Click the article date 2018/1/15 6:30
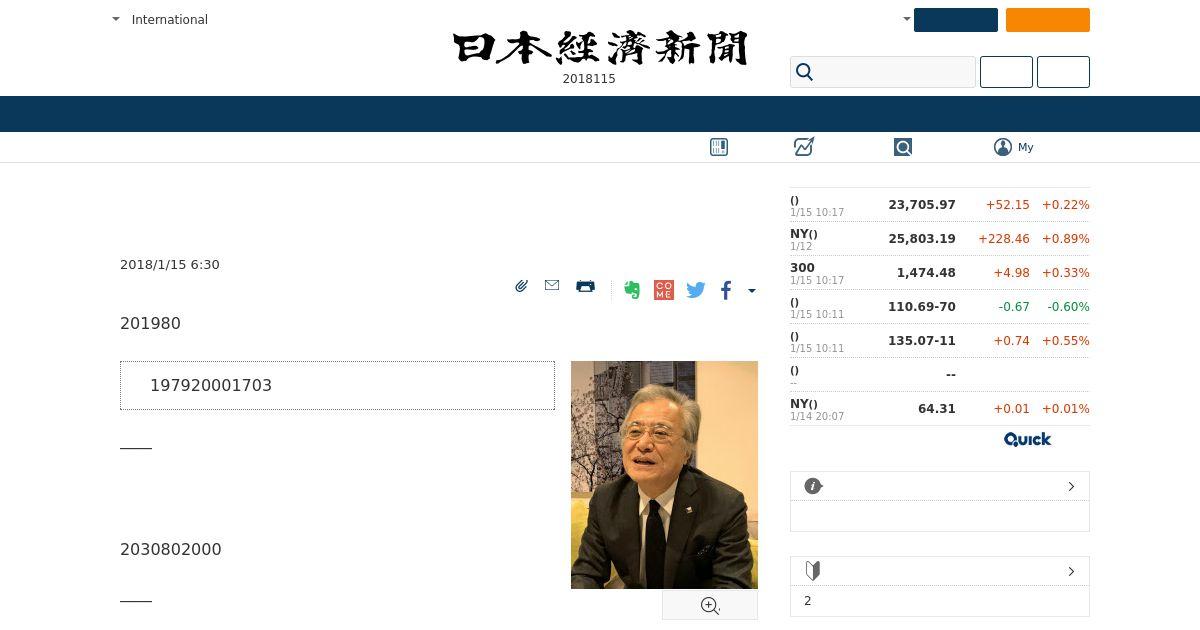1200x630 pixels. [170, 265]
